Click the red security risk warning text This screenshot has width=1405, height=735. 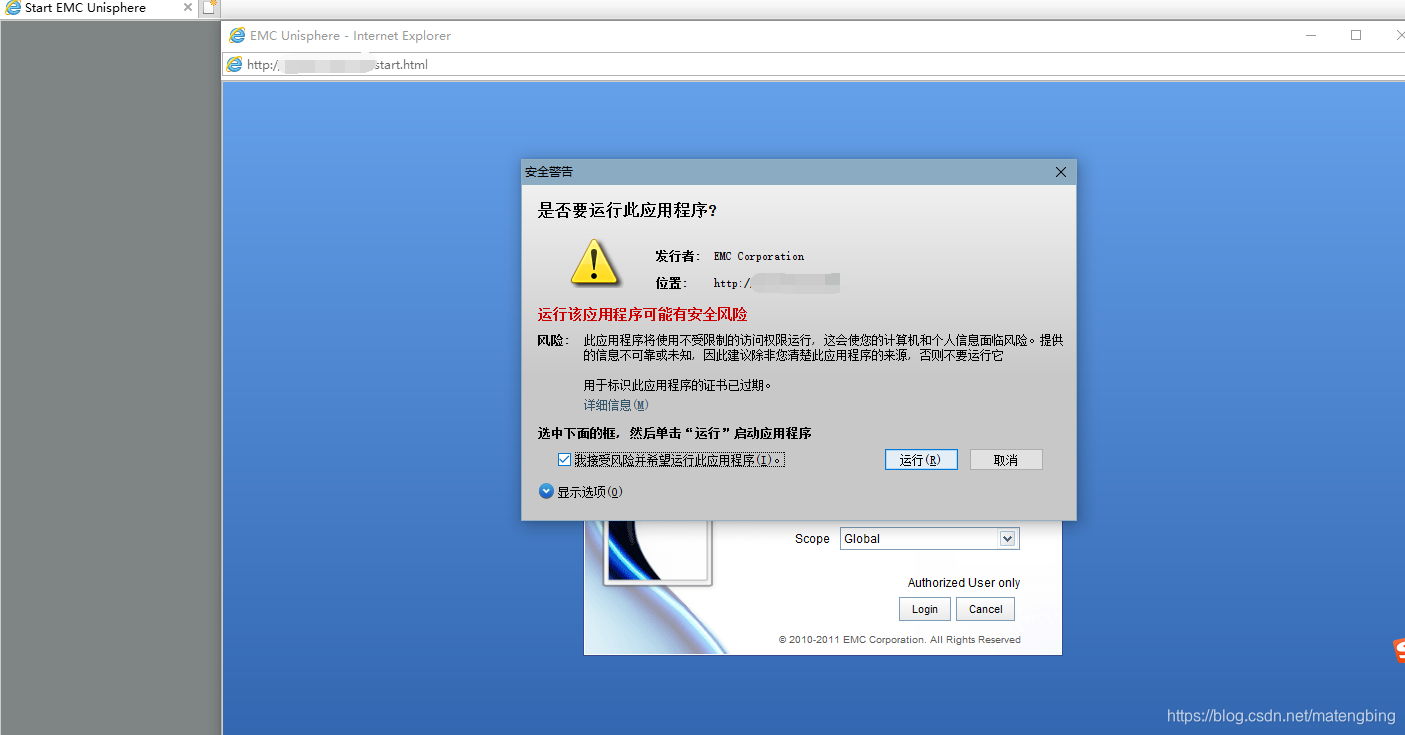coord(643,315)
